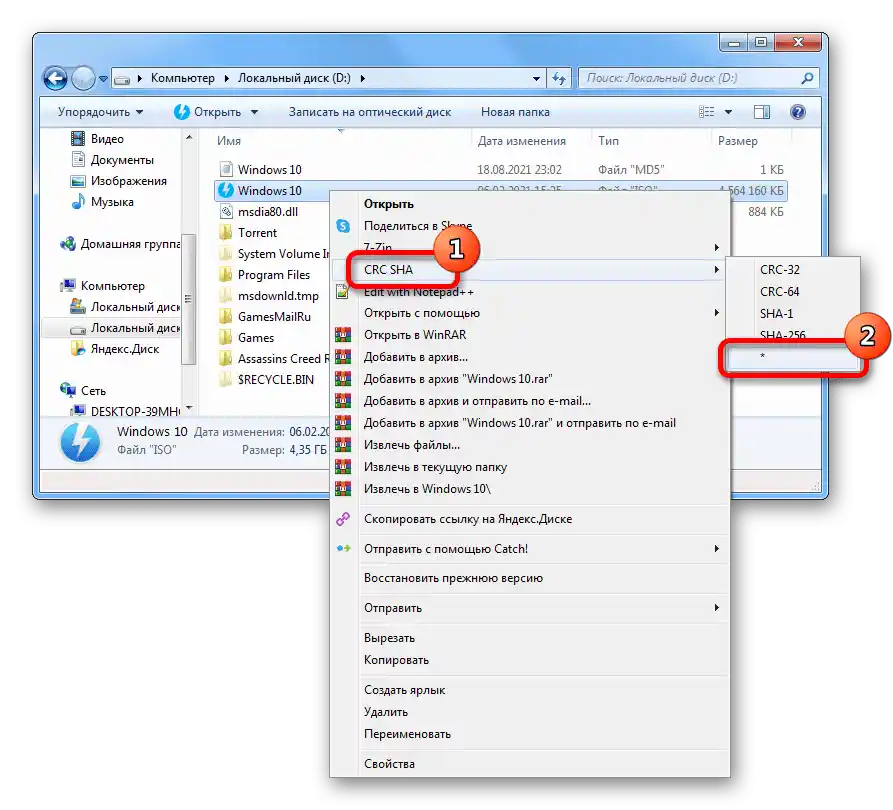Select Сеть in the navigation pane
Image resolution: width=893 pixels, height=810 pixels.
[93, 391]
